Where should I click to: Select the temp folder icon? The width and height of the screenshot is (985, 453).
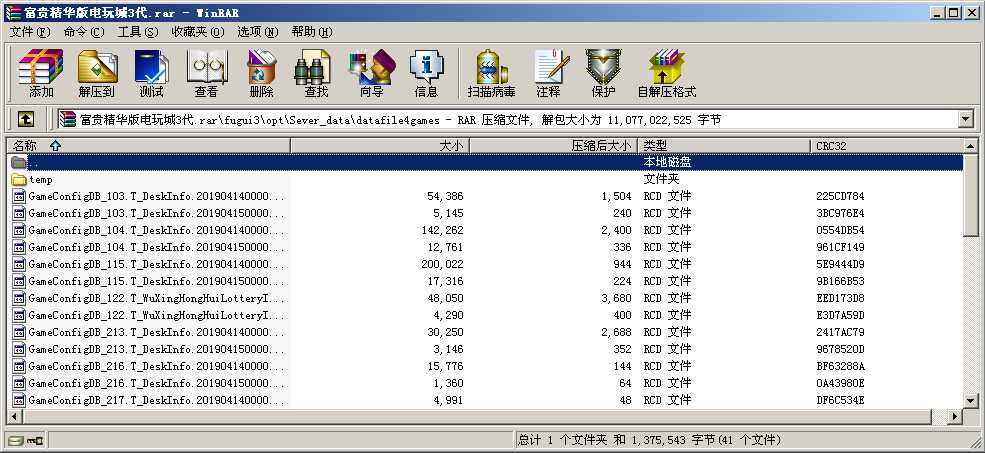point(19,180)
